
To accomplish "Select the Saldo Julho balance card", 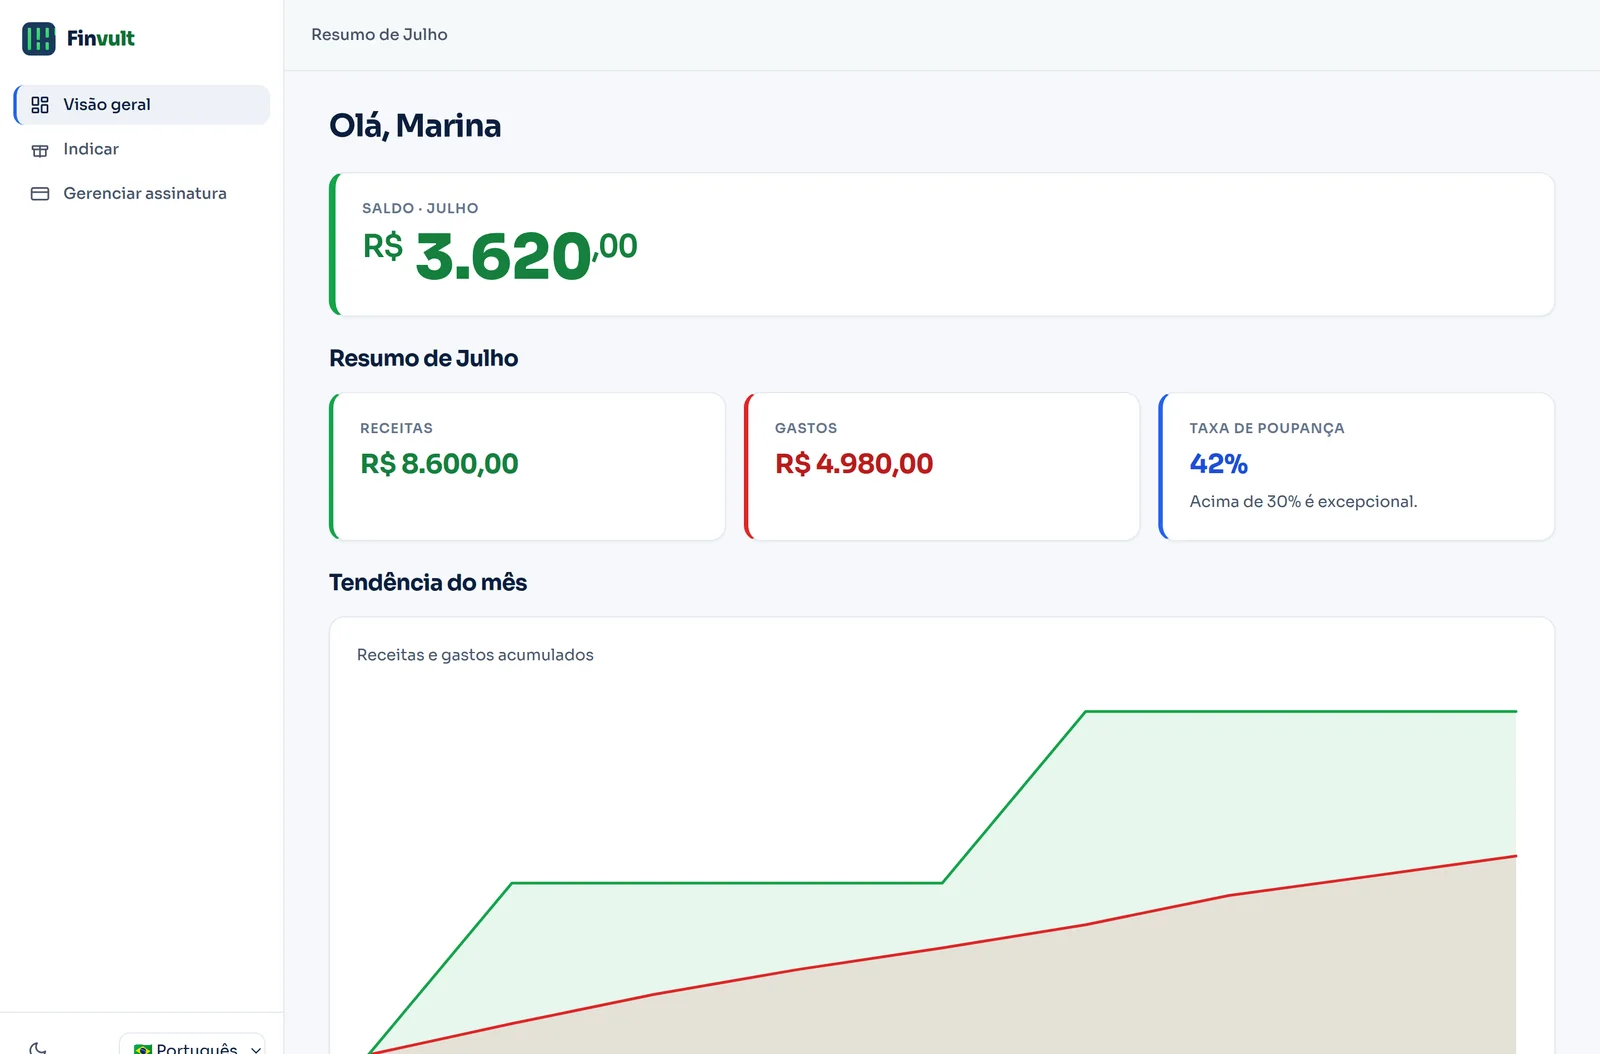I will (x=942, y=245).
